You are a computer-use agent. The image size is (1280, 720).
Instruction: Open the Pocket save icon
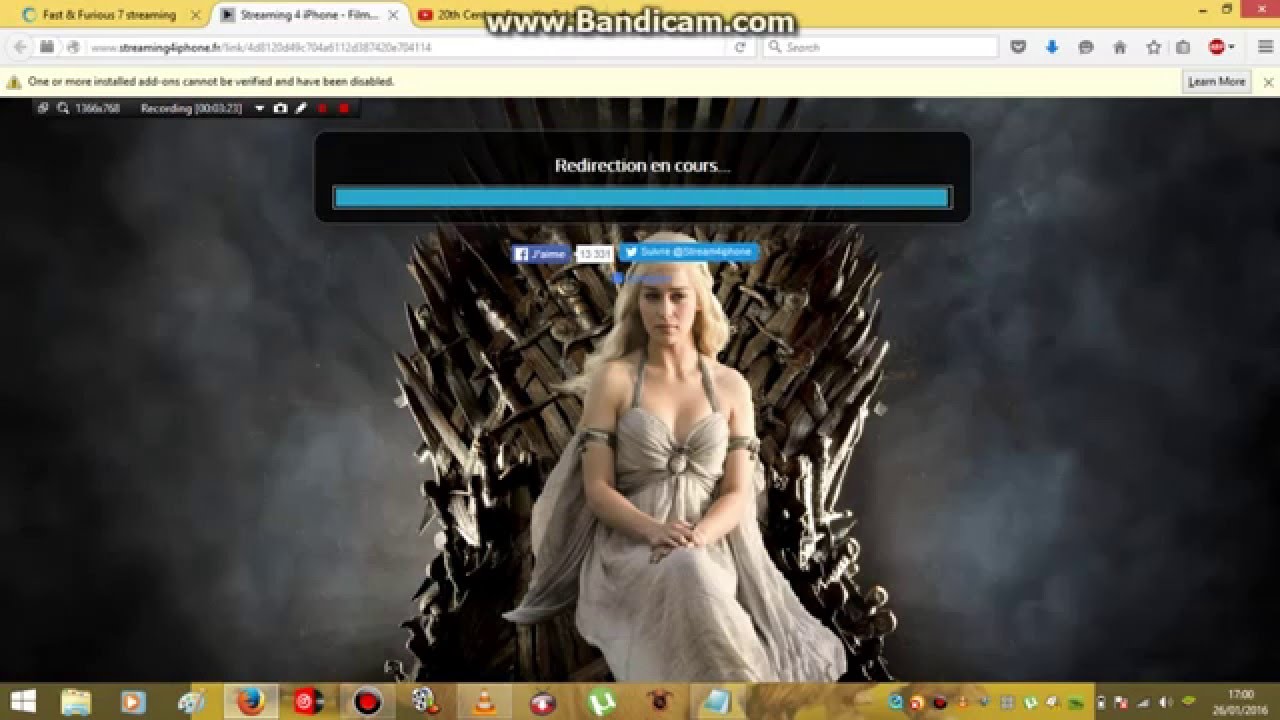[1018, 47]
